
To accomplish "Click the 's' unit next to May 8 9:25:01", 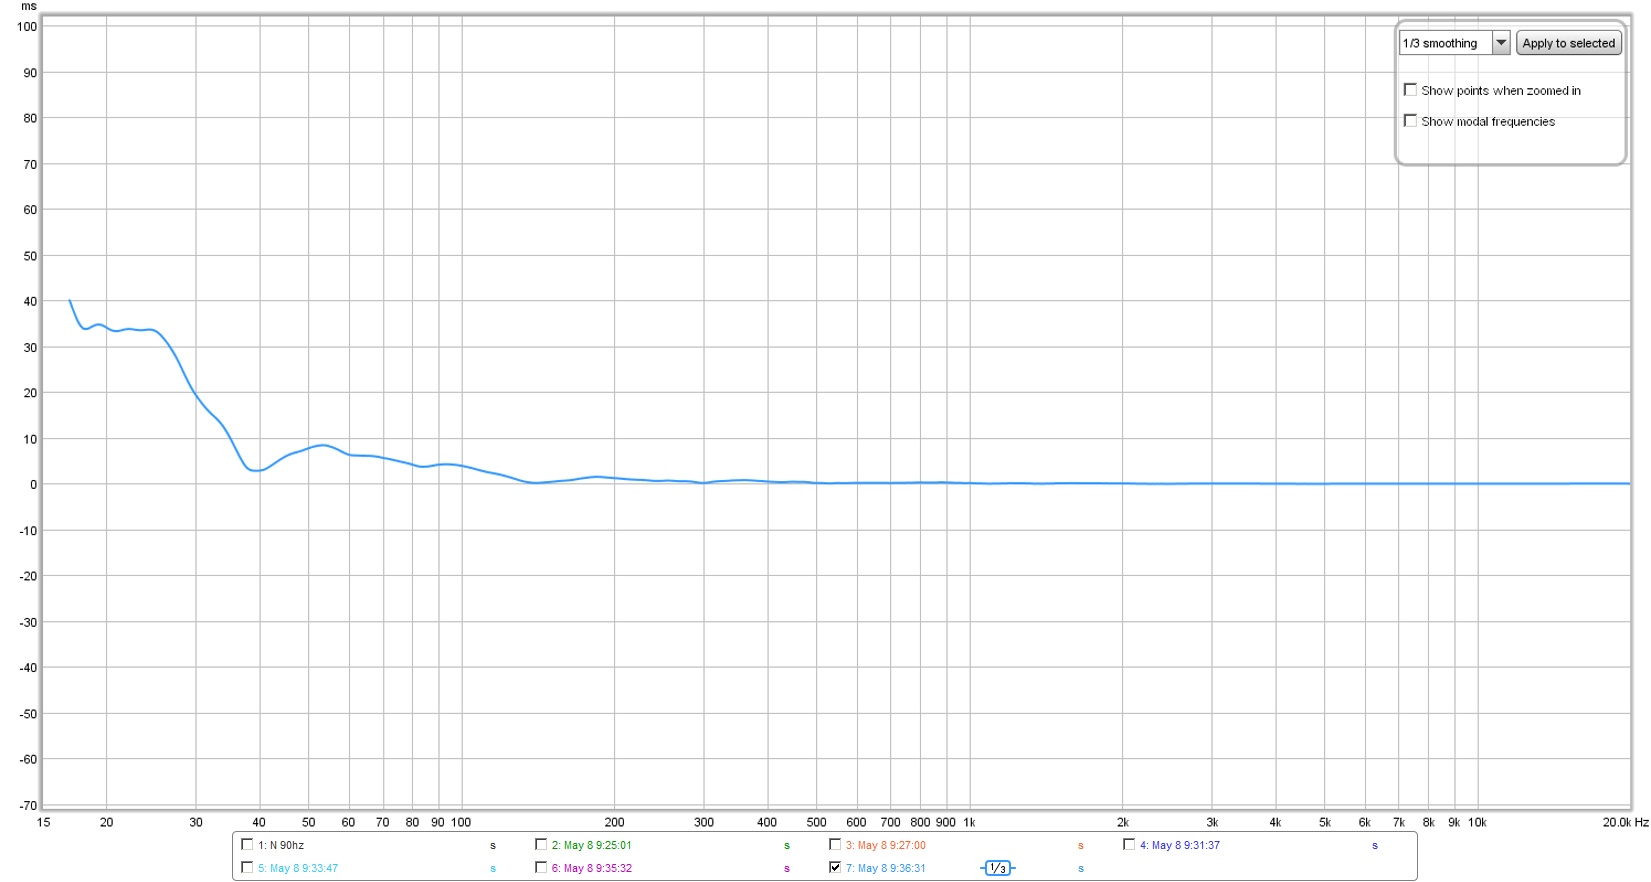I will click(786, 846).
